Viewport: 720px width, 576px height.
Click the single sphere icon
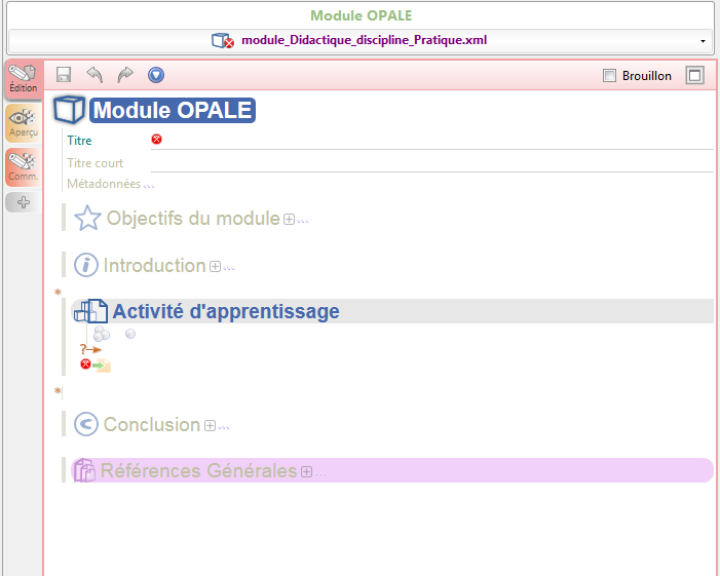[130, 333]
